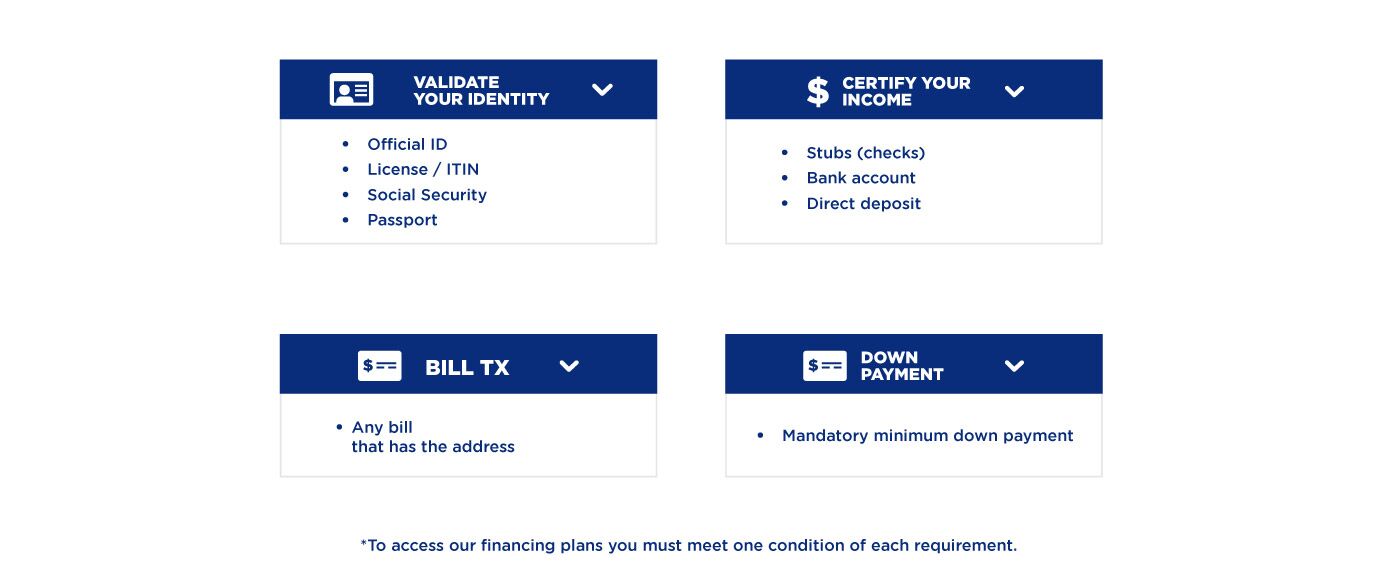Select the Down Payment header title

[x=902, y=366]
